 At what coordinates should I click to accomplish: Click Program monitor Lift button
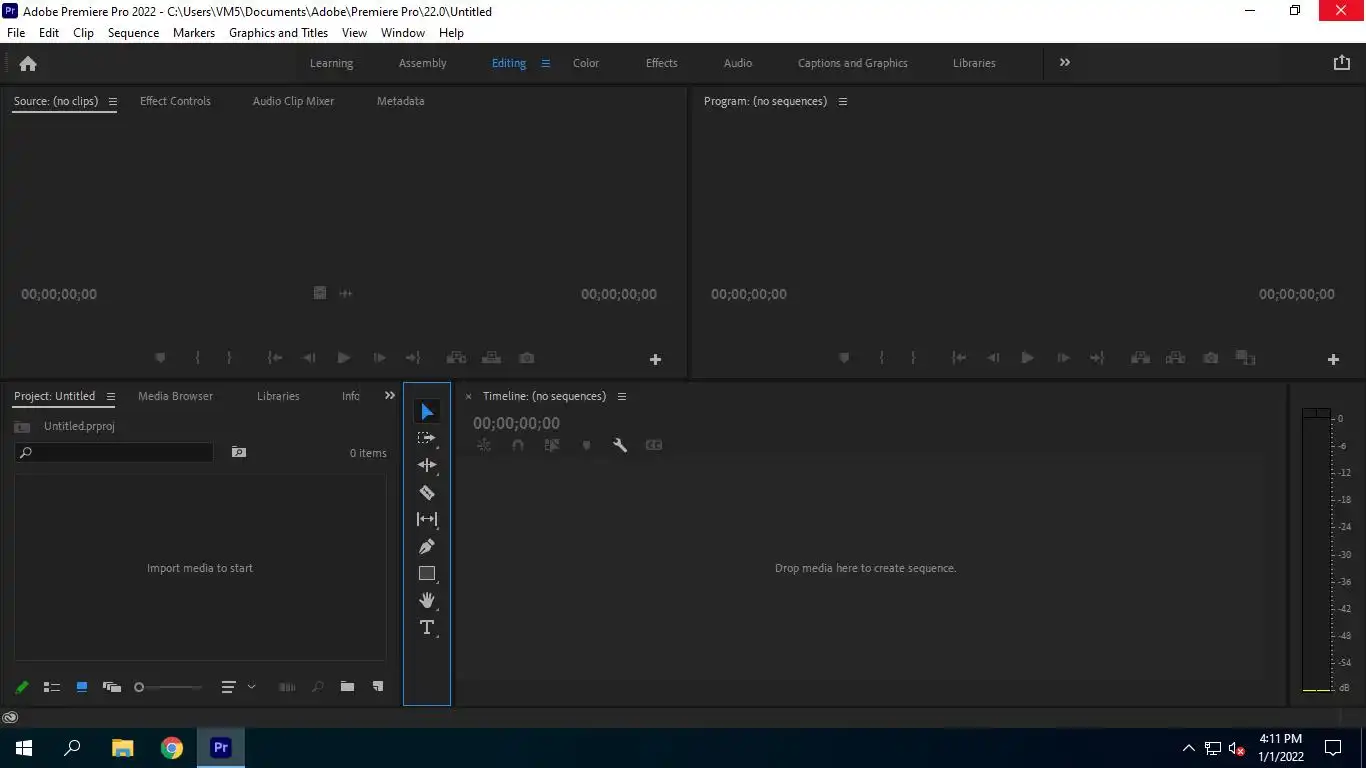(1140, 358)
